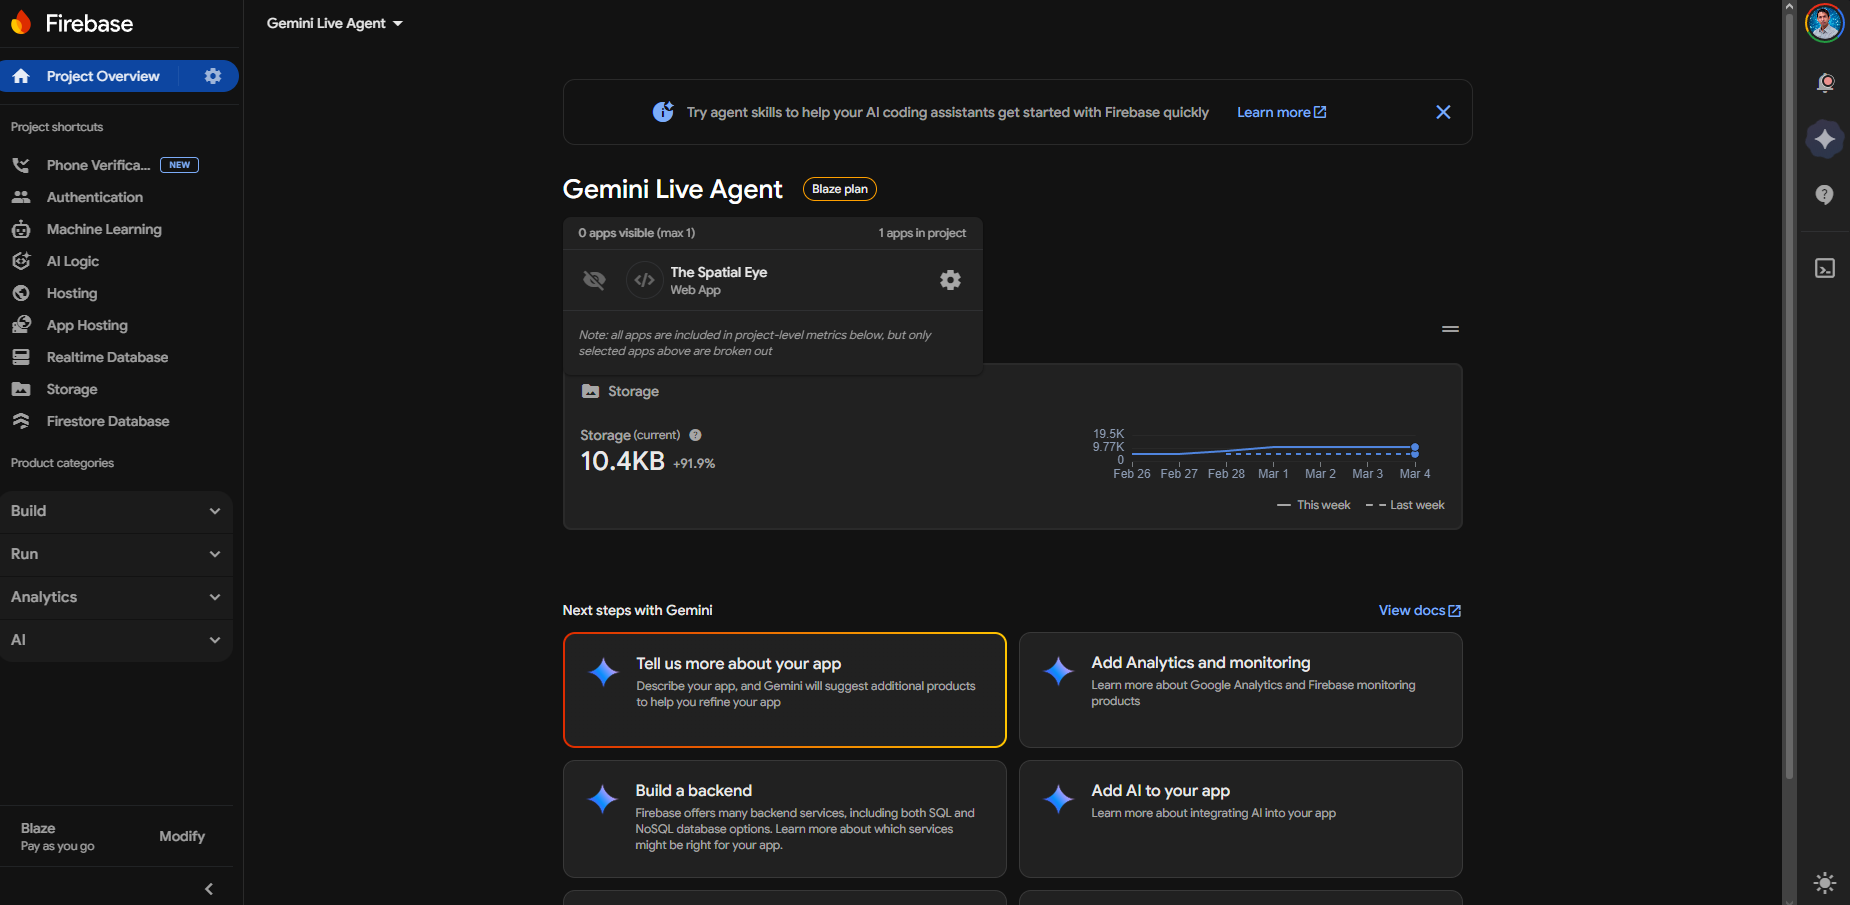Click the Project Overview home icon

tap(21, 76)
